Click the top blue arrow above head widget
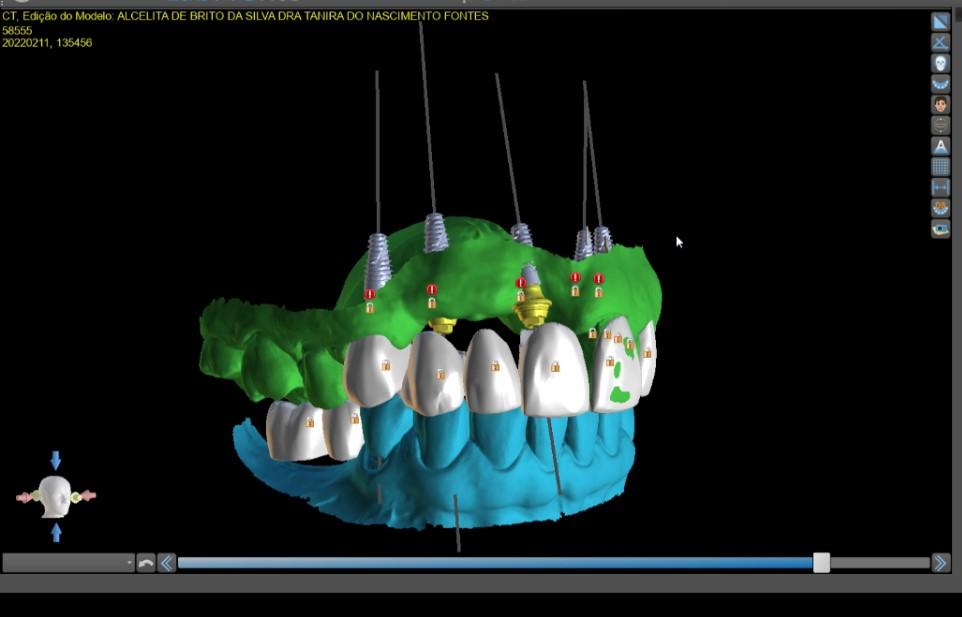Viewport: 962px width, 617px height. [56, 460]
